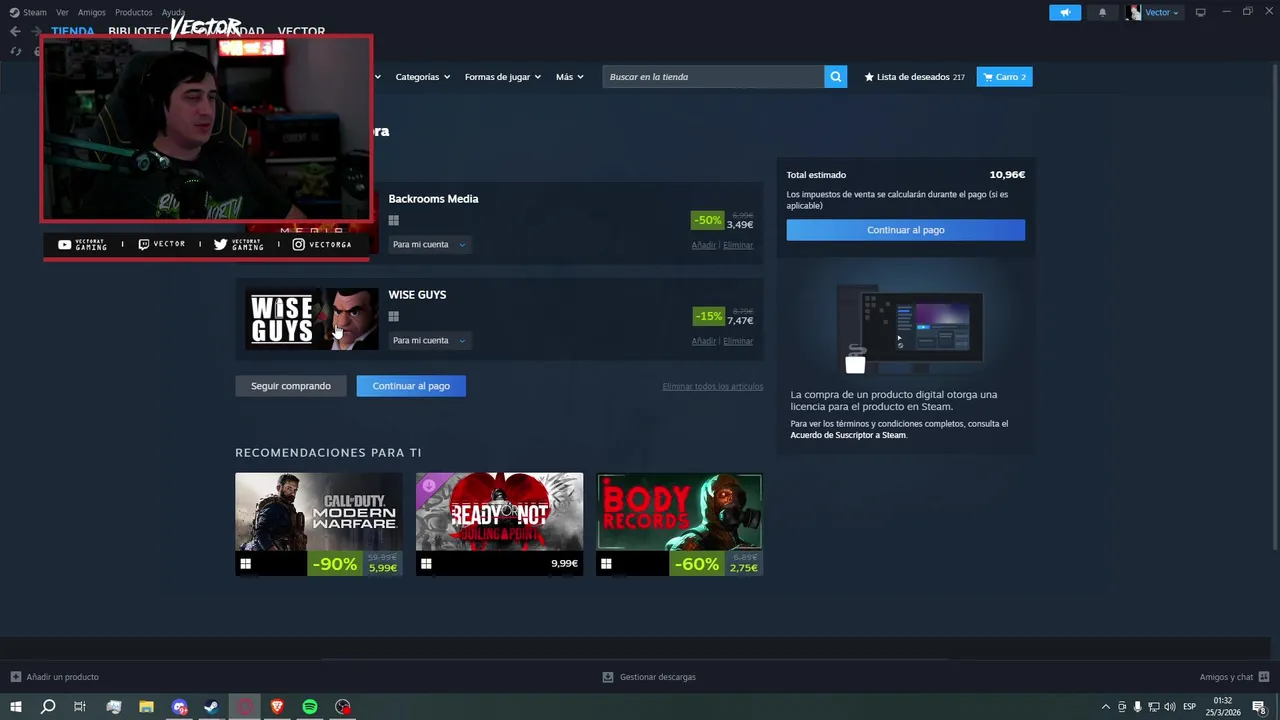Screen dimensions: 1280x720
Task: Click Añadir link for Backrooms Media
Action: tap(703, 245)
